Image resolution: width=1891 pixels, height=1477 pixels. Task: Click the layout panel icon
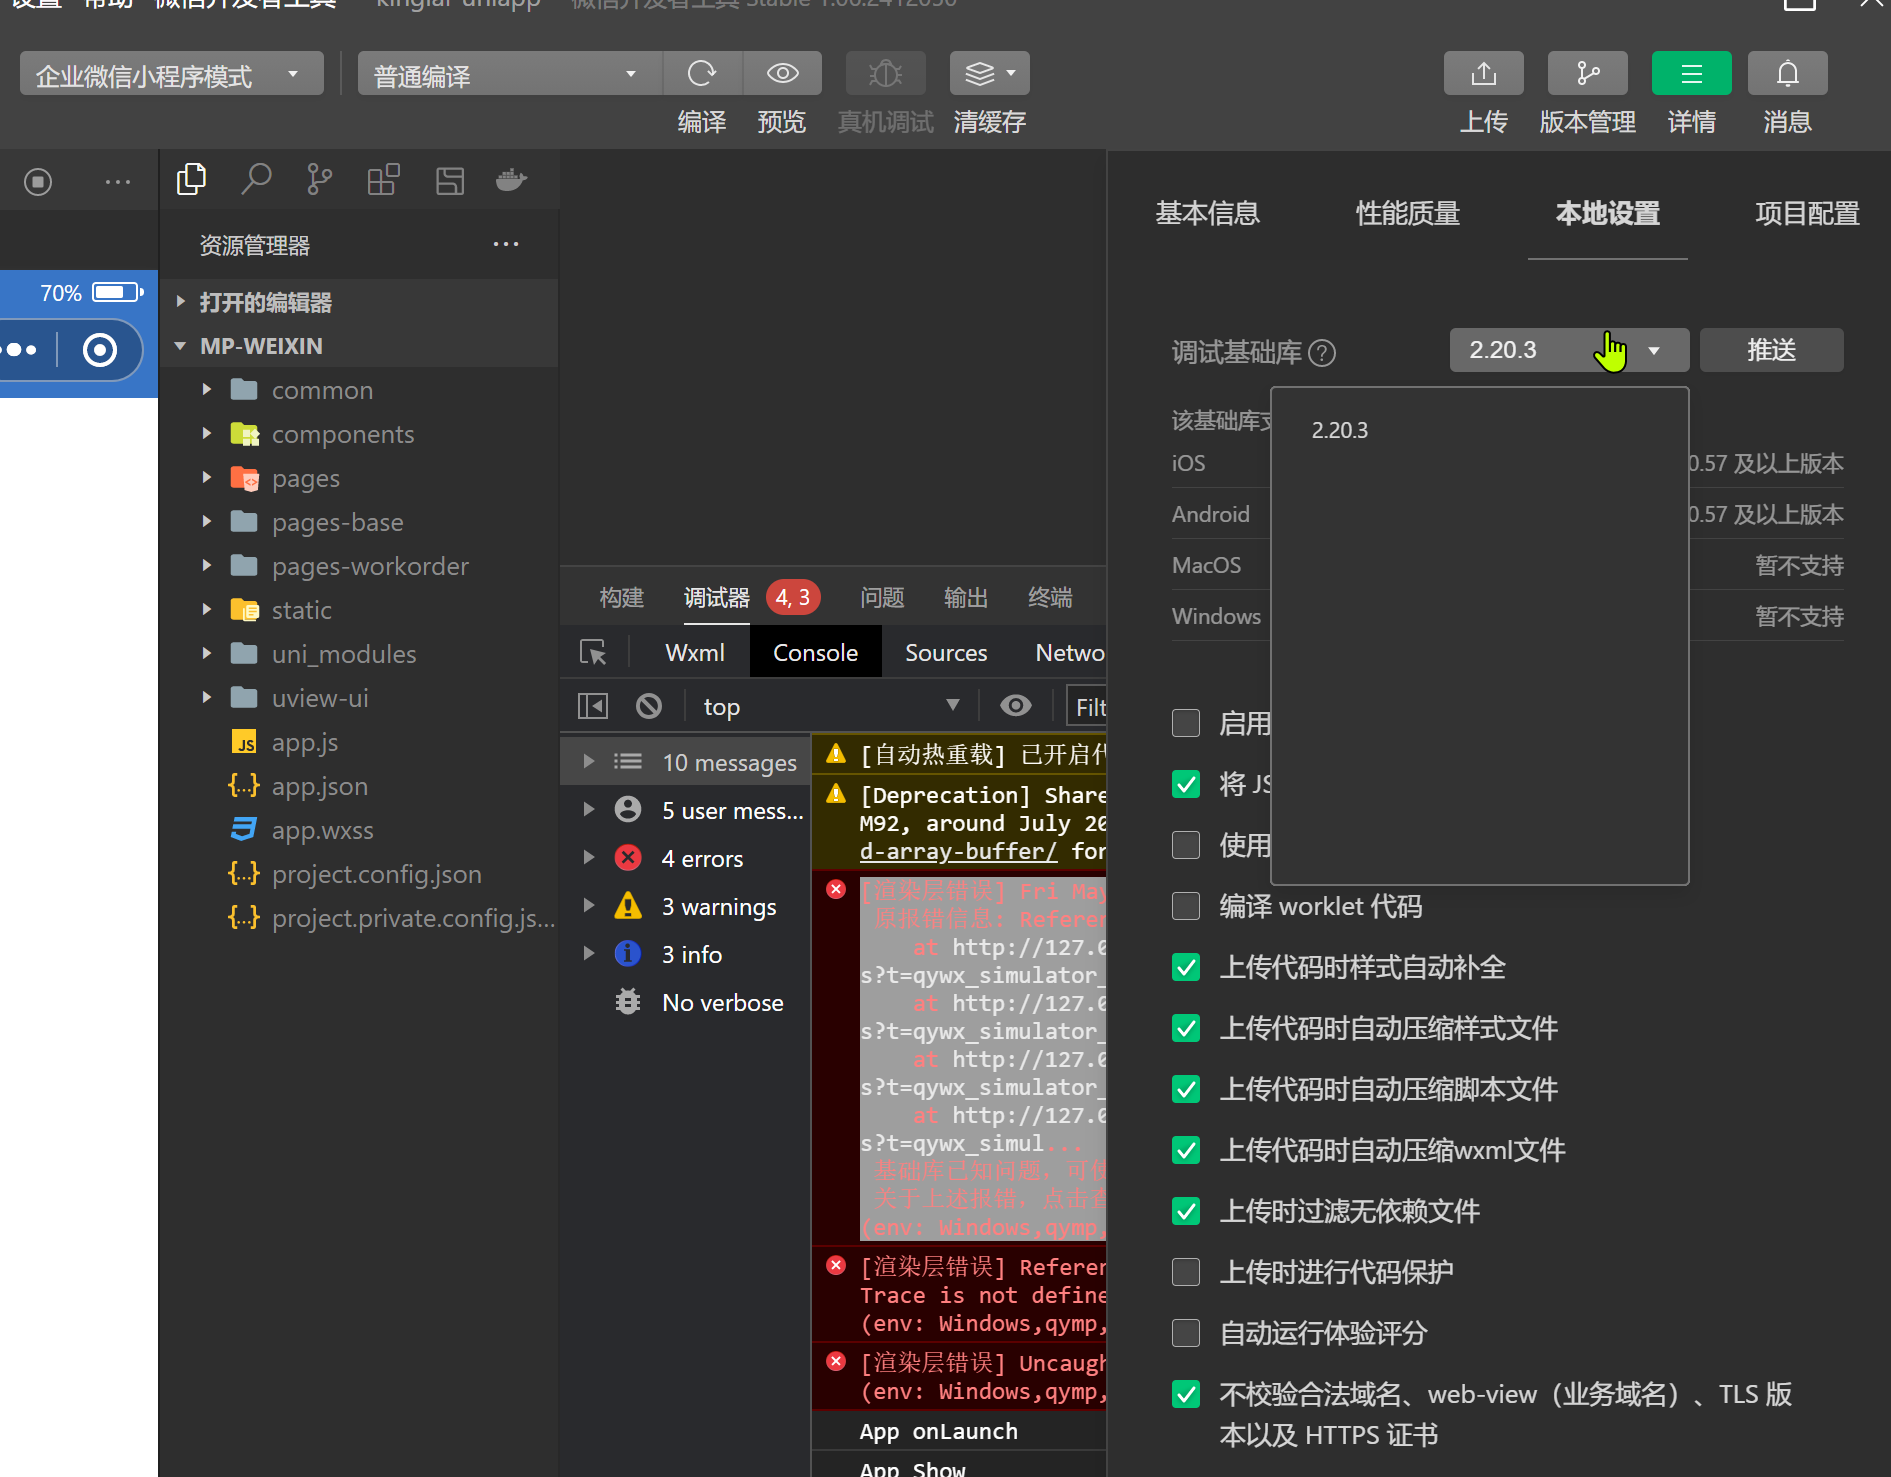coord(450,180)
